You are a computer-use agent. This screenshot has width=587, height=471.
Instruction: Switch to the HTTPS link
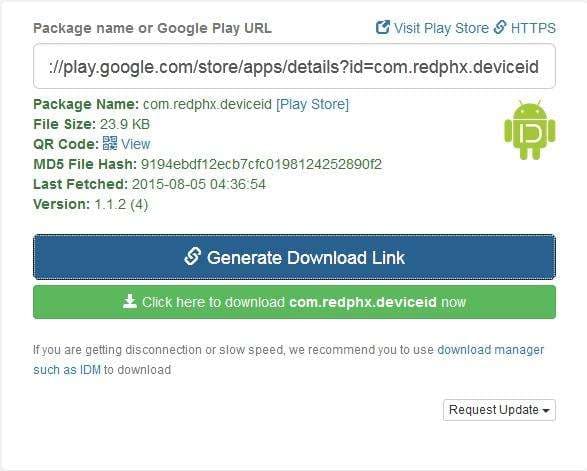coord(533,28)
